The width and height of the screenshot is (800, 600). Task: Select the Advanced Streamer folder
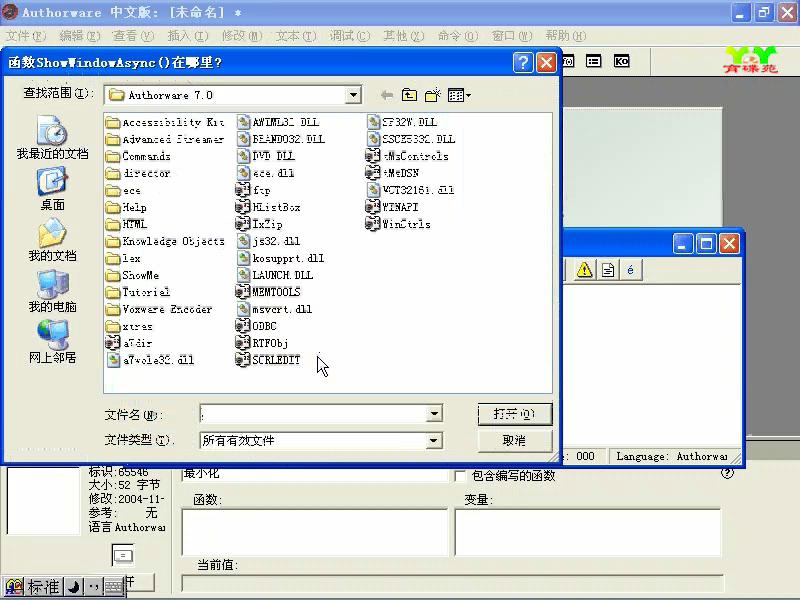click(165, 139)
